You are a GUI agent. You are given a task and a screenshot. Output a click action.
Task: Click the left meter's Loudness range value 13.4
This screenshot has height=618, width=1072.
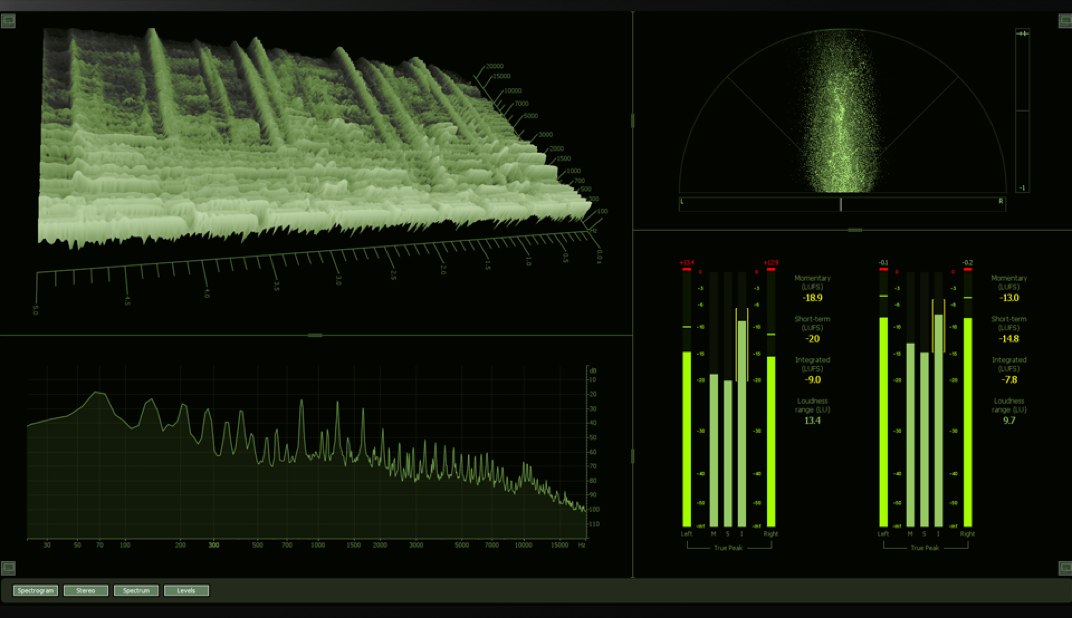(x=812, y=421)
